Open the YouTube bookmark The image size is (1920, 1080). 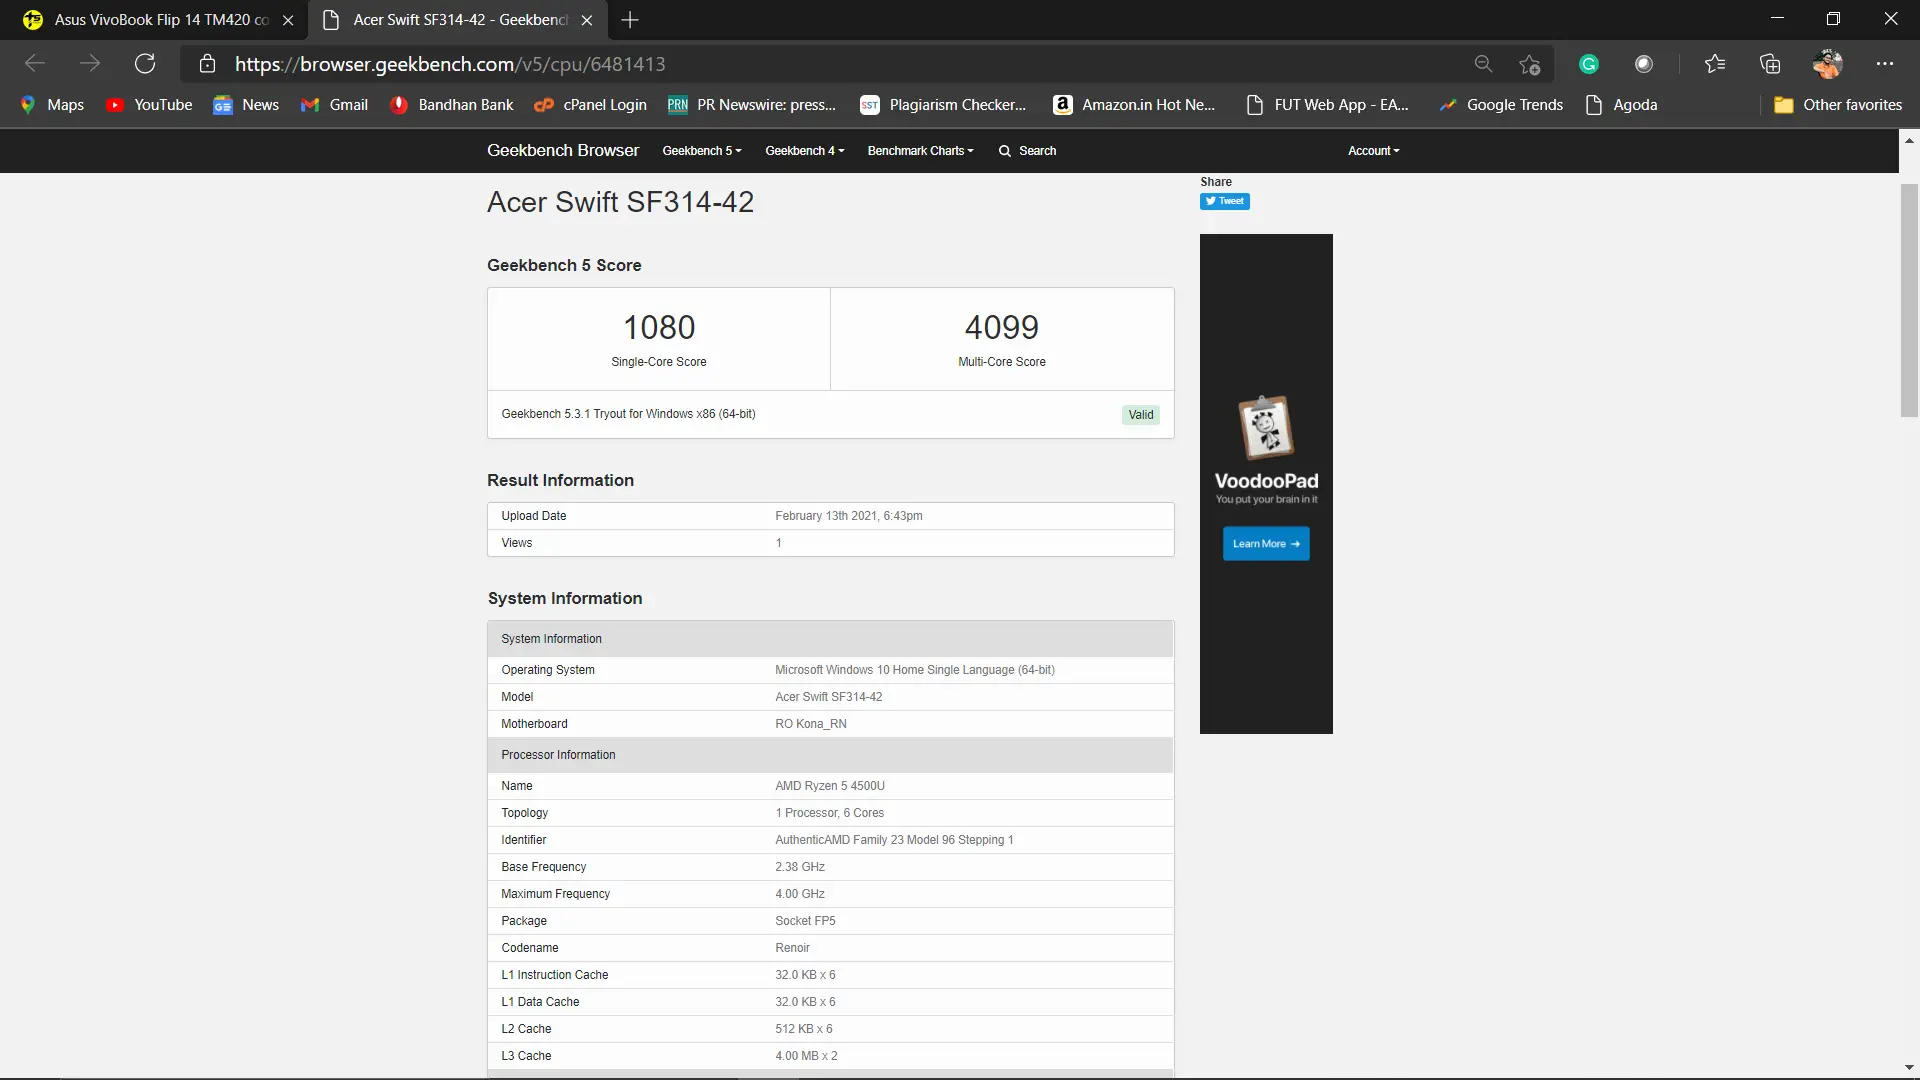tap(149, 105)
